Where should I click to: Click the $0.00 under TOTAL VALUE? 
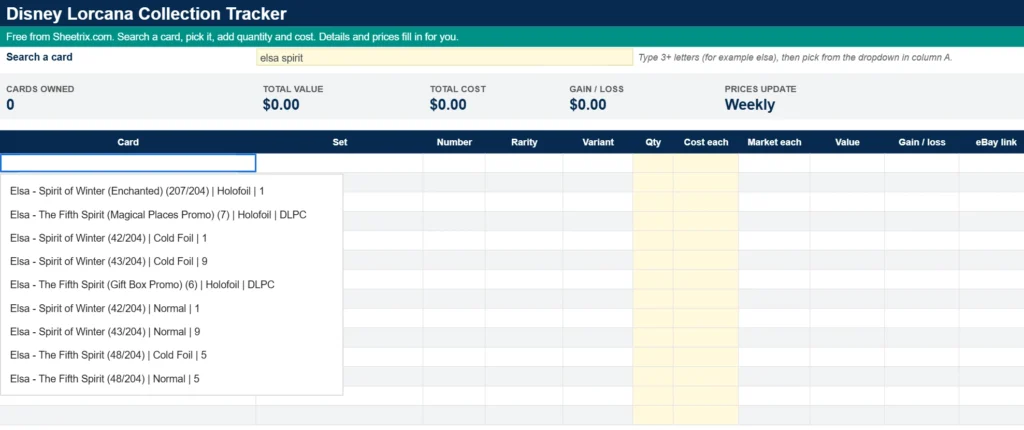click(281, 105)
